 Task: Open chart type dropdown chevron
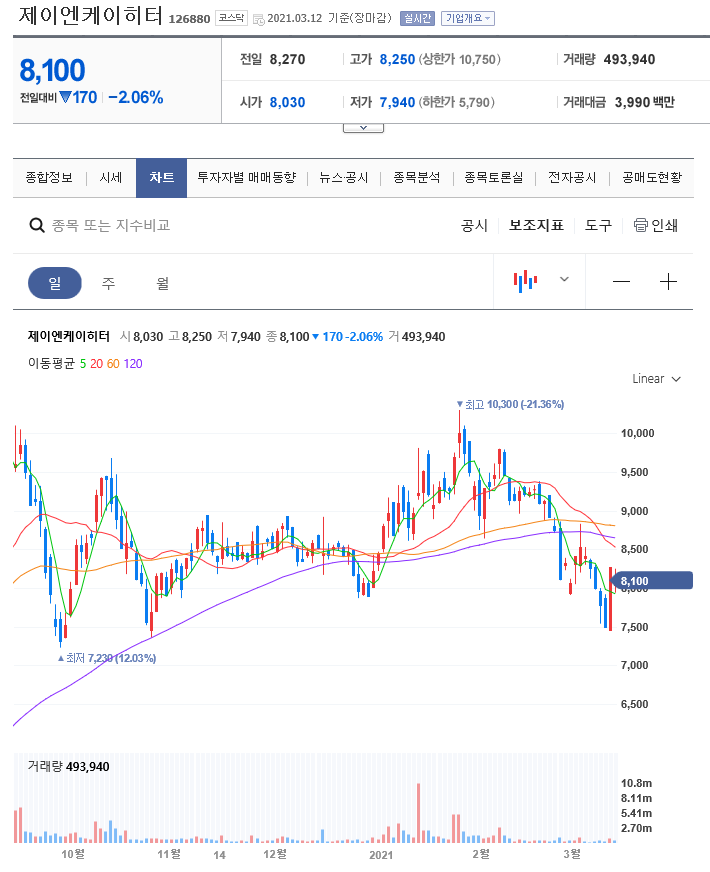[564, 279]
